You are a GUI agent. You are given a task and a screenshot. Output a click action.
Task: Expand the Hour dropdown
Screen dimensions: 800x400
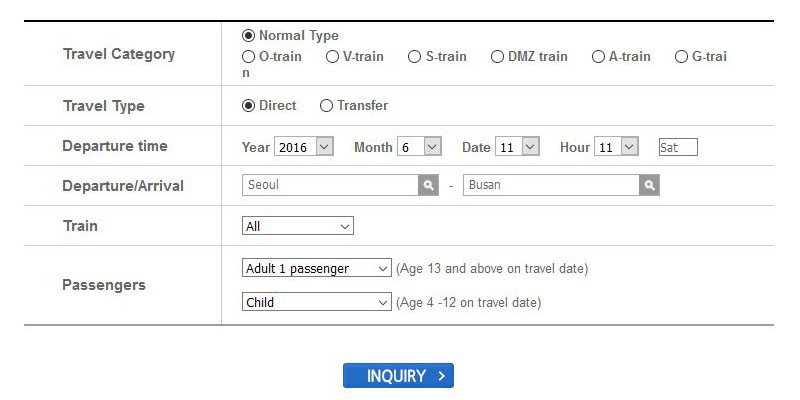pyautogui.click(x=616, y=147)
